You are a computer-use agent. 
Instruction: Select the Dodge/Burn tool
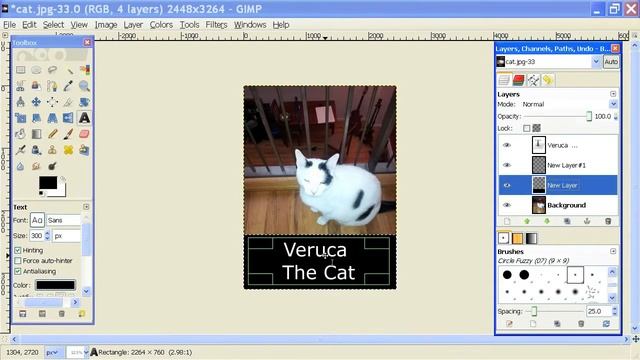click(52, 166)
